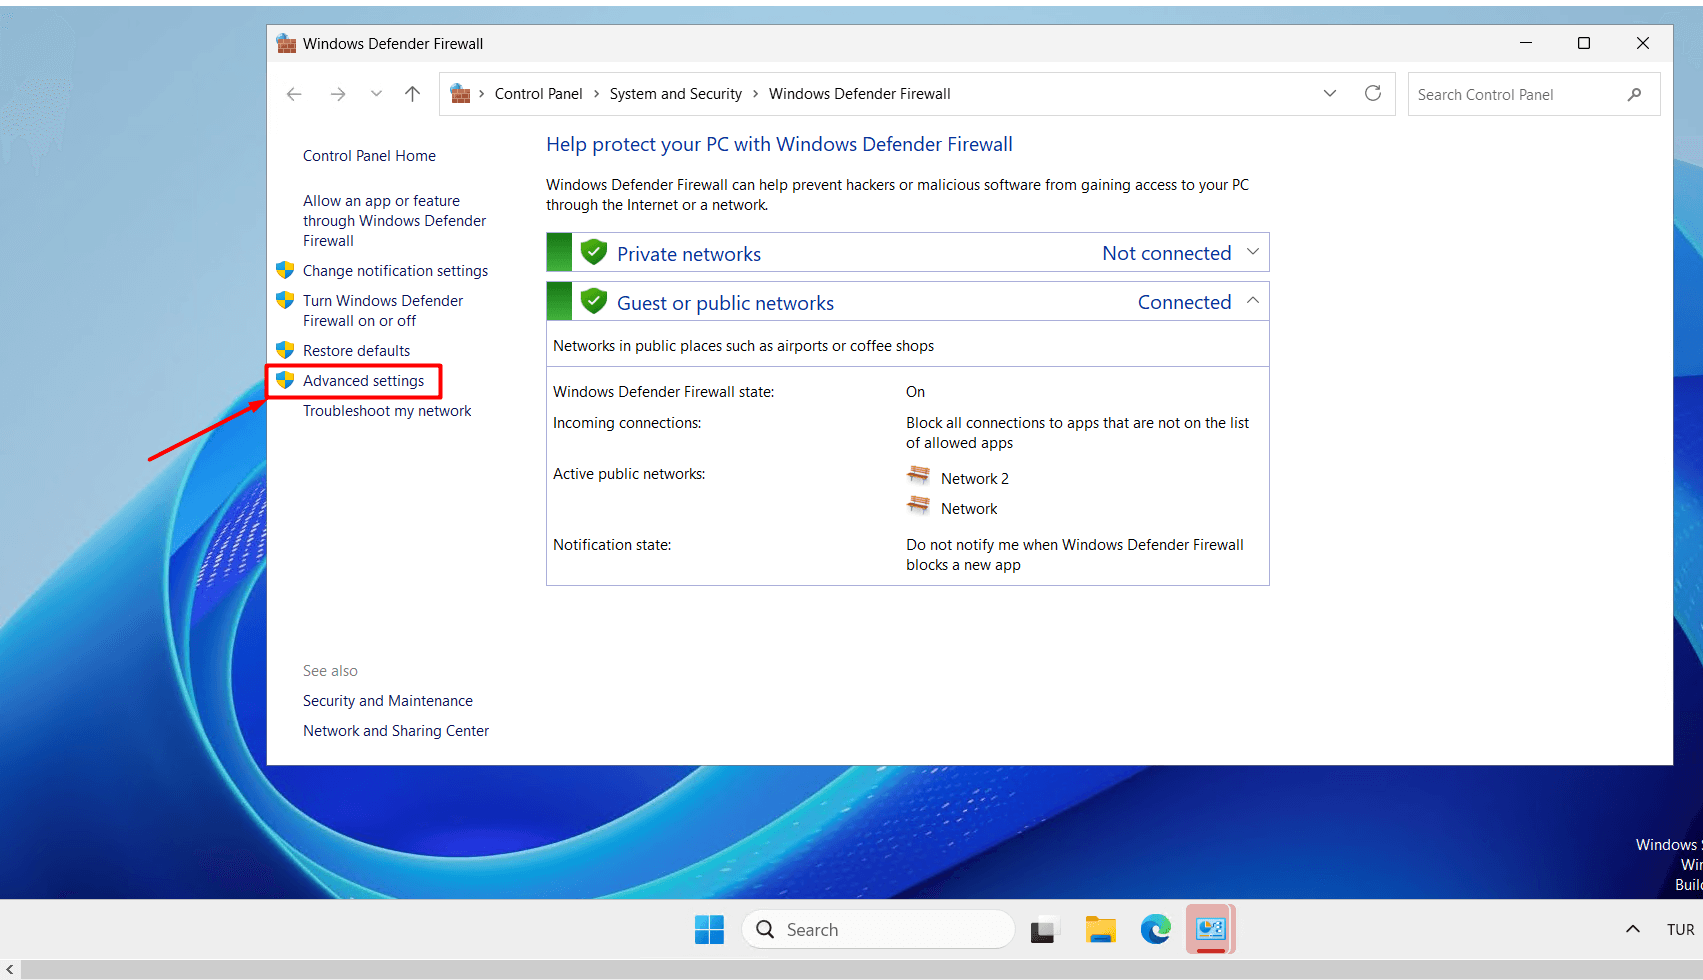Show hidden icons in the system tray
Viewport: 1703px width, 980px height.
click(x=1632, y=929)
